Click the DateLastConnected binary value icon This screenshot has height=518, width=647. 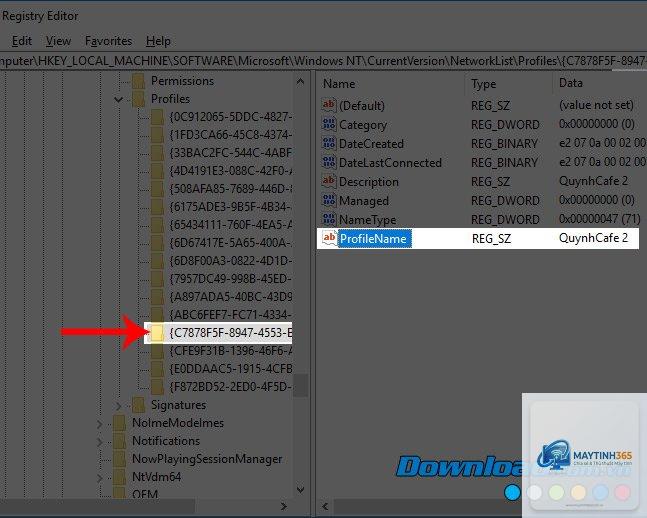pyautogui.click(x=329, y=162)
